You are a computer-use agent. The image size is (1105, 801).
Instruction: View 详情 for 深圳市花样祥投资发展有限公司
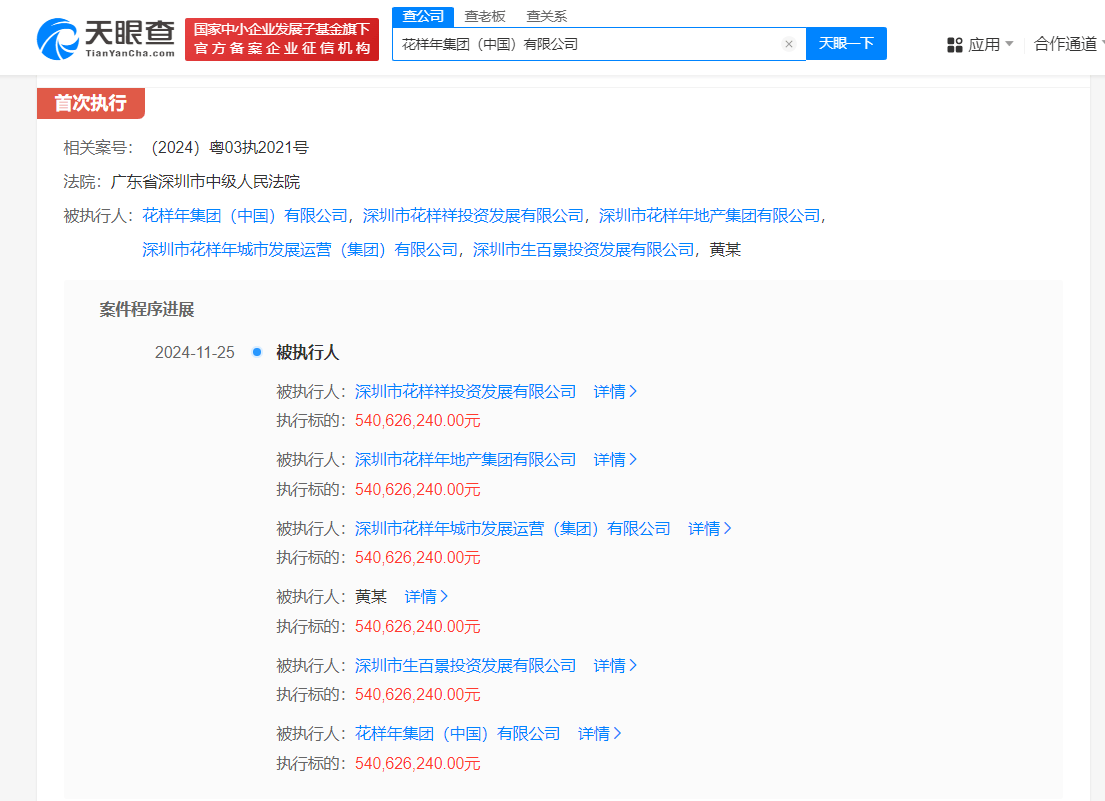pos(615,392)
